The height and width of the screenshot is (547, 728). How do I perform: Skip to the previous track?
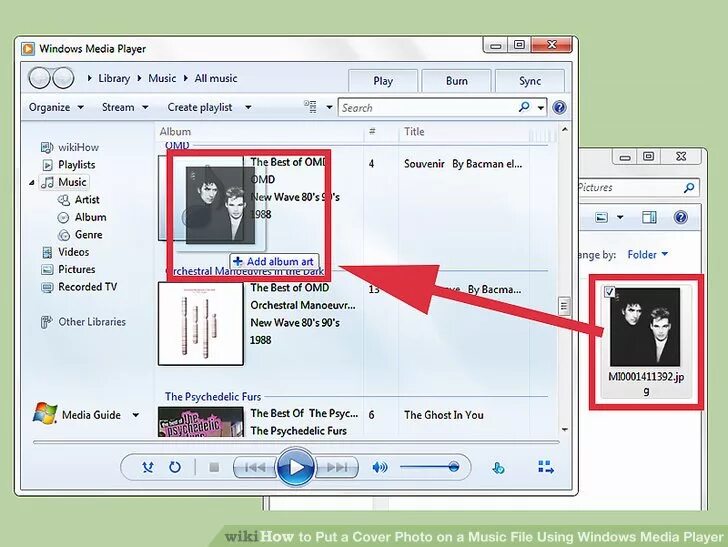click(255, 467)
